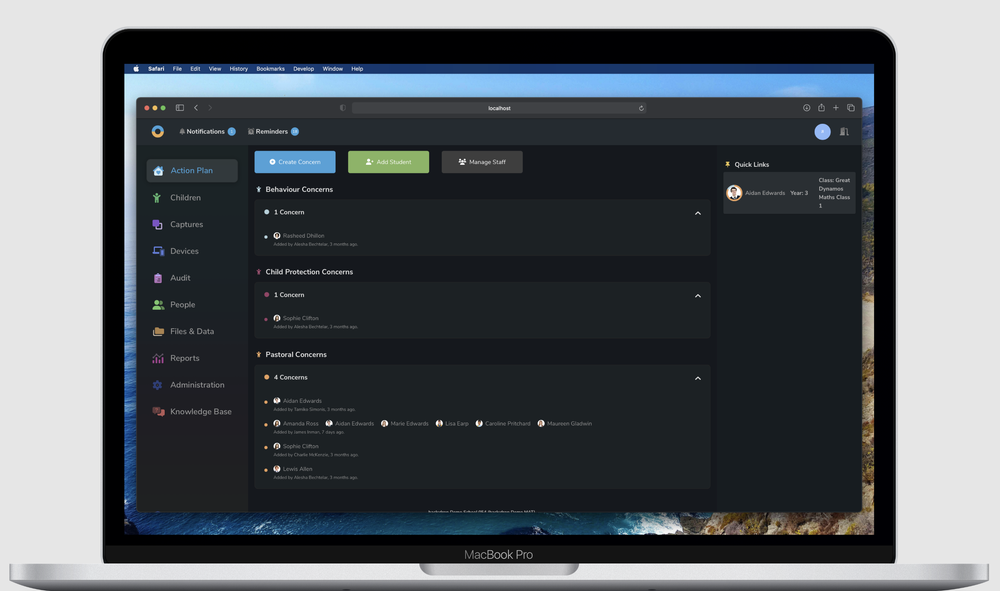Click '1 Concern' under Child Protection Concerns

point(289,295)
